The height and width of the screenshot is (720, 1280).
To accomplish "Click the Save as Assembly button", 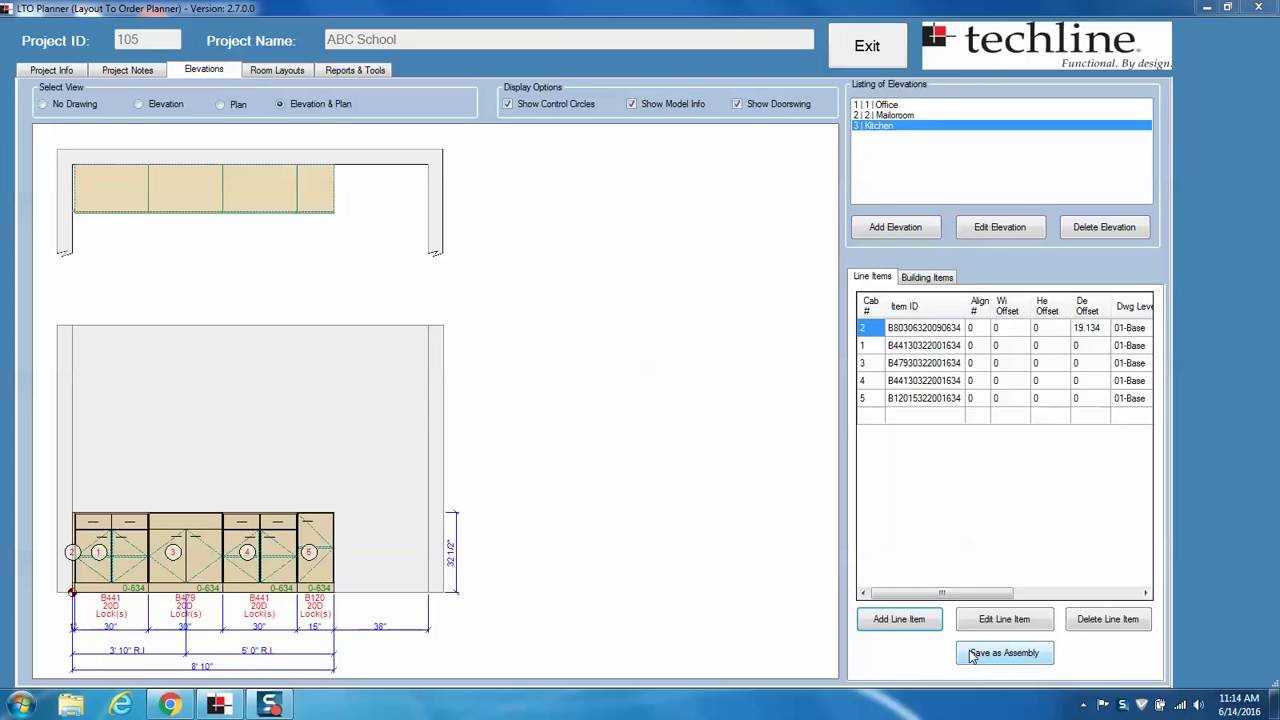I will point(1004,653).
